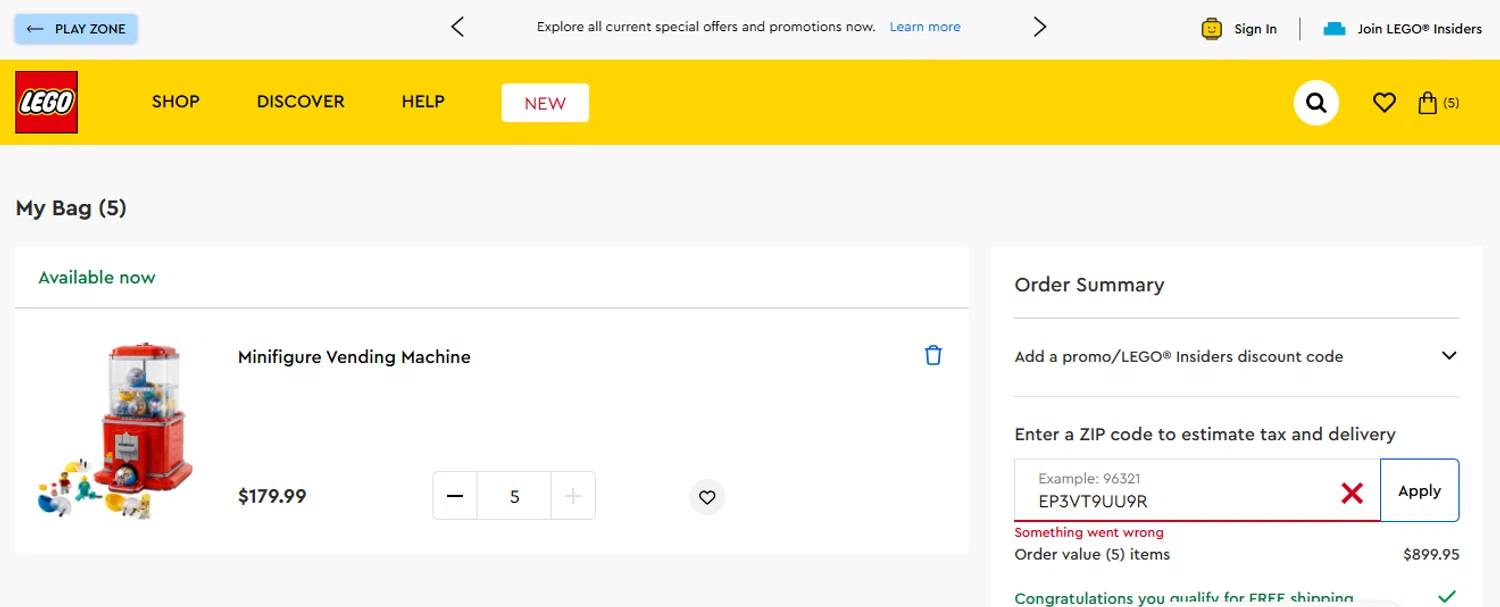Click the NEW menu button

click(545, 103)
